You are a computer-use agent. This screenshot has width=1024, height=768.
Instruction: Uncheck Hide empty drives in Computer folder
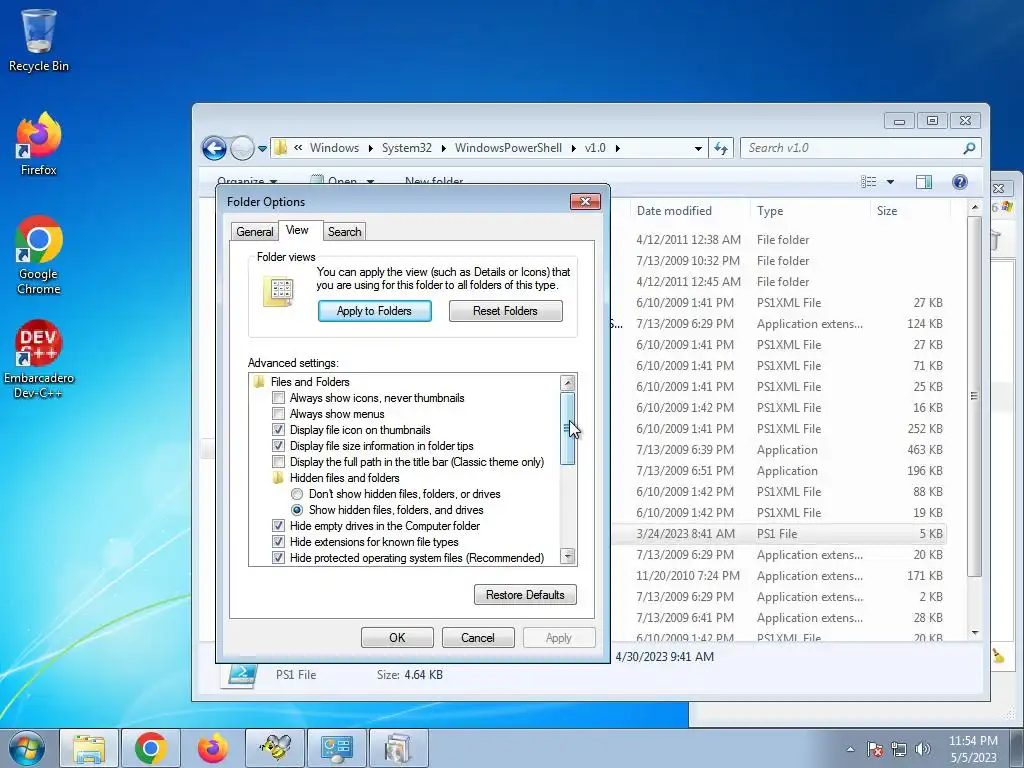[x=278, y=526]
